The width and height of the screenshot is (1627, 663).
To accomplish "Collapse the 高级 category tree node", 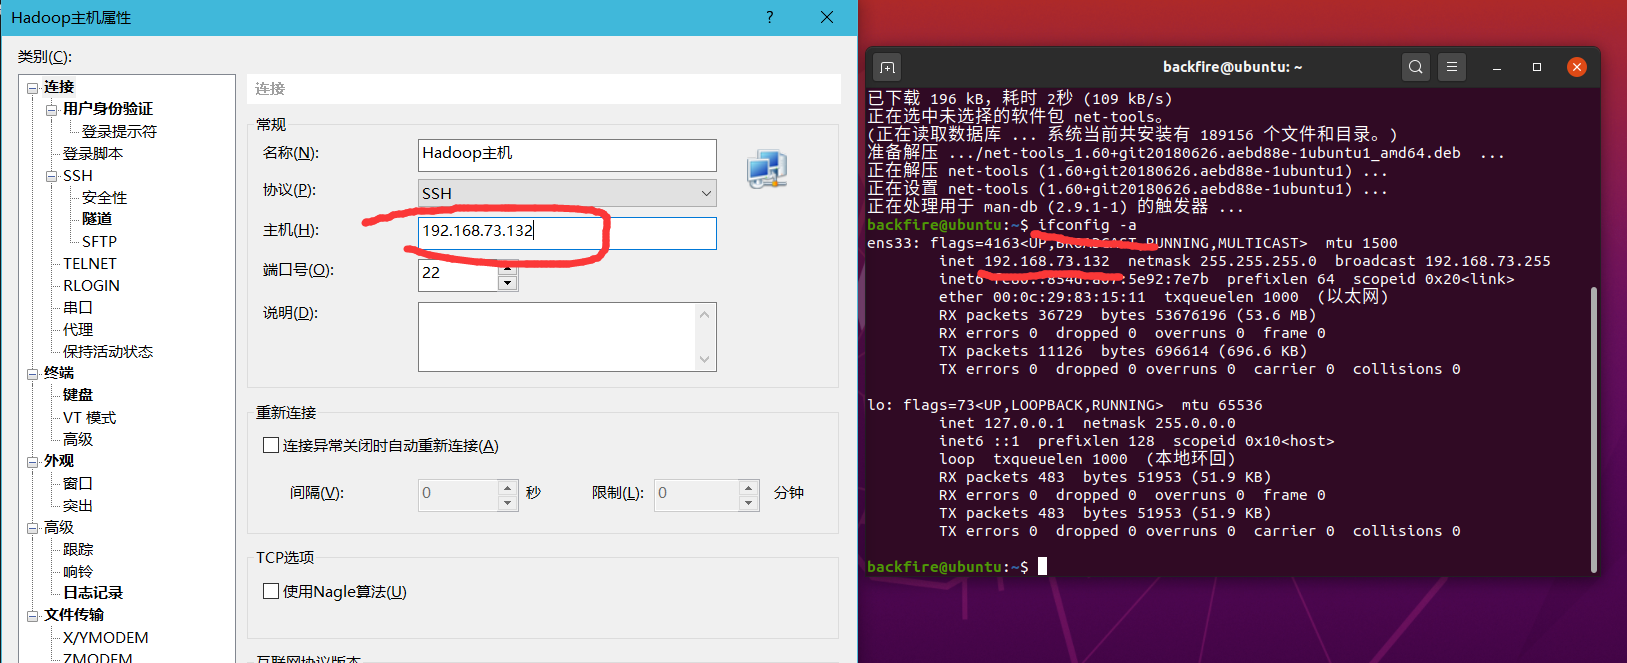I will click(32, 528).
